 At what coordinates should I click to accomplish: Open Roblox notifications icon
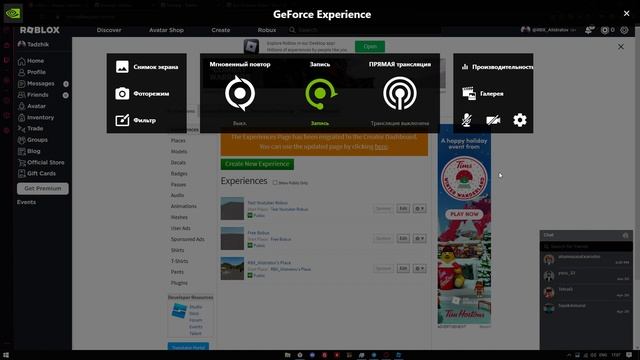pos(589,30)
